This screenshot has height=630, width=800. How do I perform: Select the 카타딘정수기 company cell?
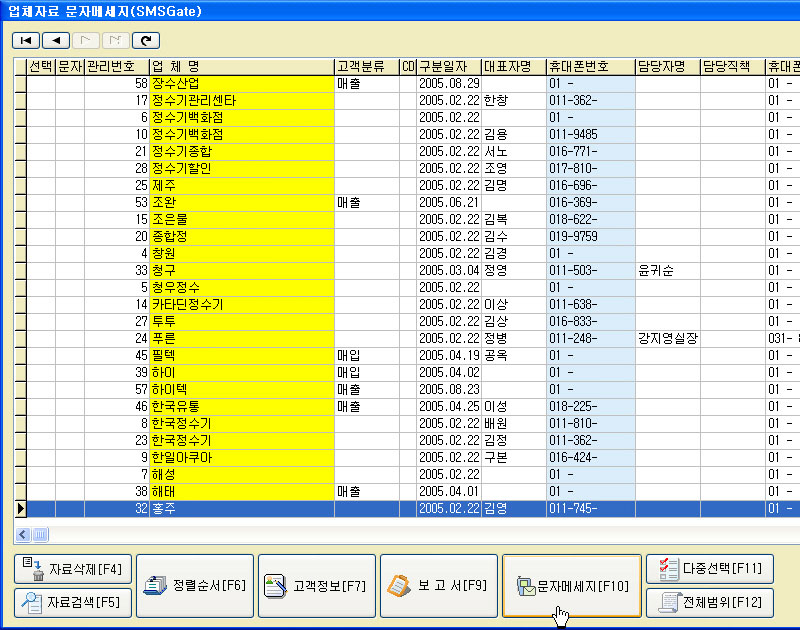click(x=242, y=305)
